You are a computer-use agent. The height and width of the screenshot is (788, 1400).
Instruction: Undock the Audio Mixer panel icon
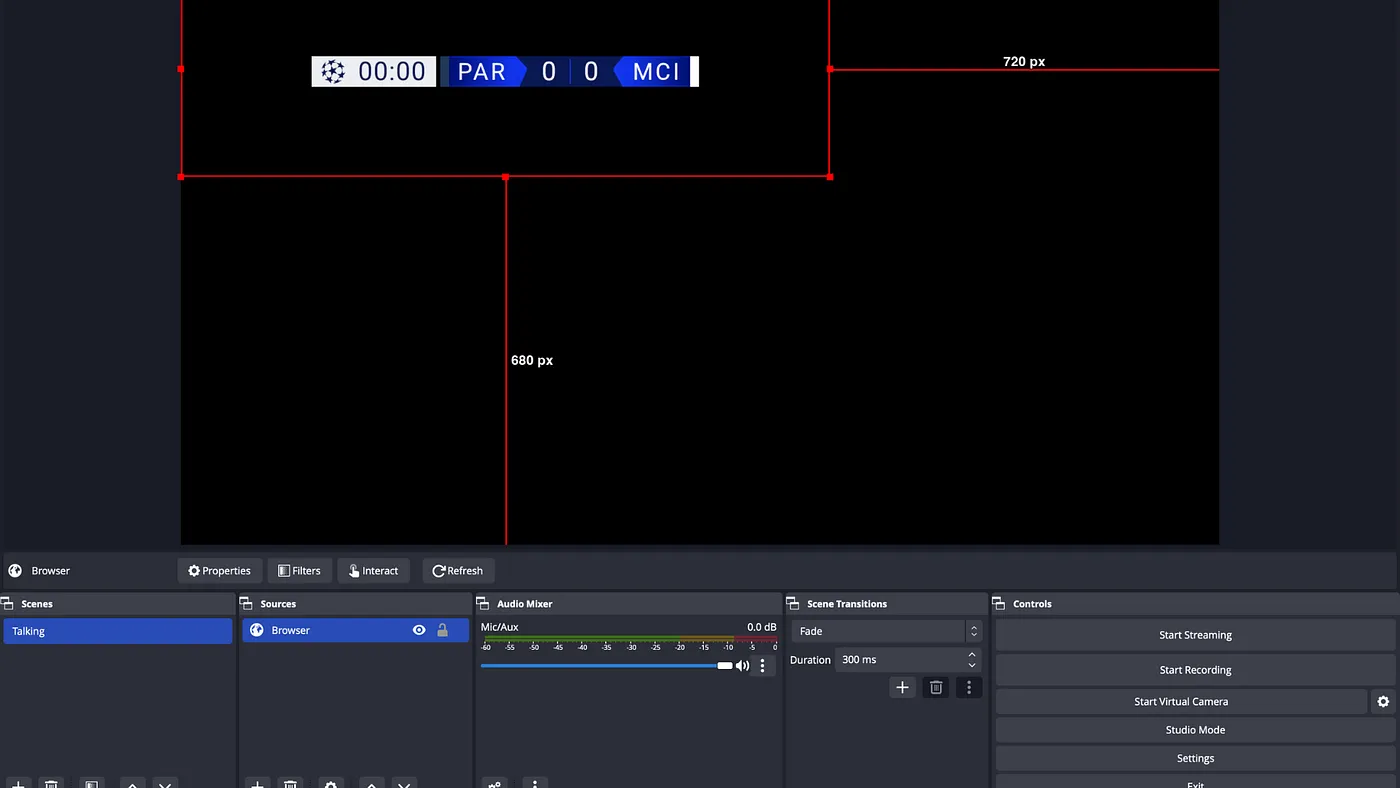pyautogui.click(x=483, y=604)
